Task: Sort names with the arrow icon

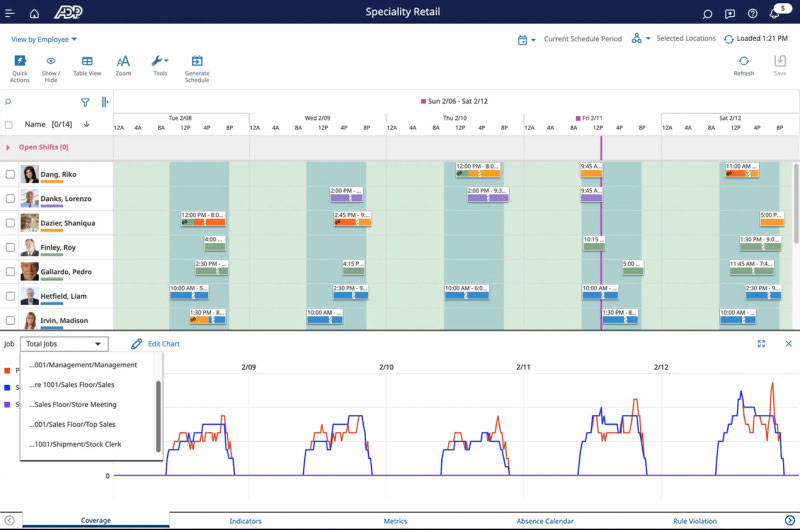Action: [x=87, y=124]
